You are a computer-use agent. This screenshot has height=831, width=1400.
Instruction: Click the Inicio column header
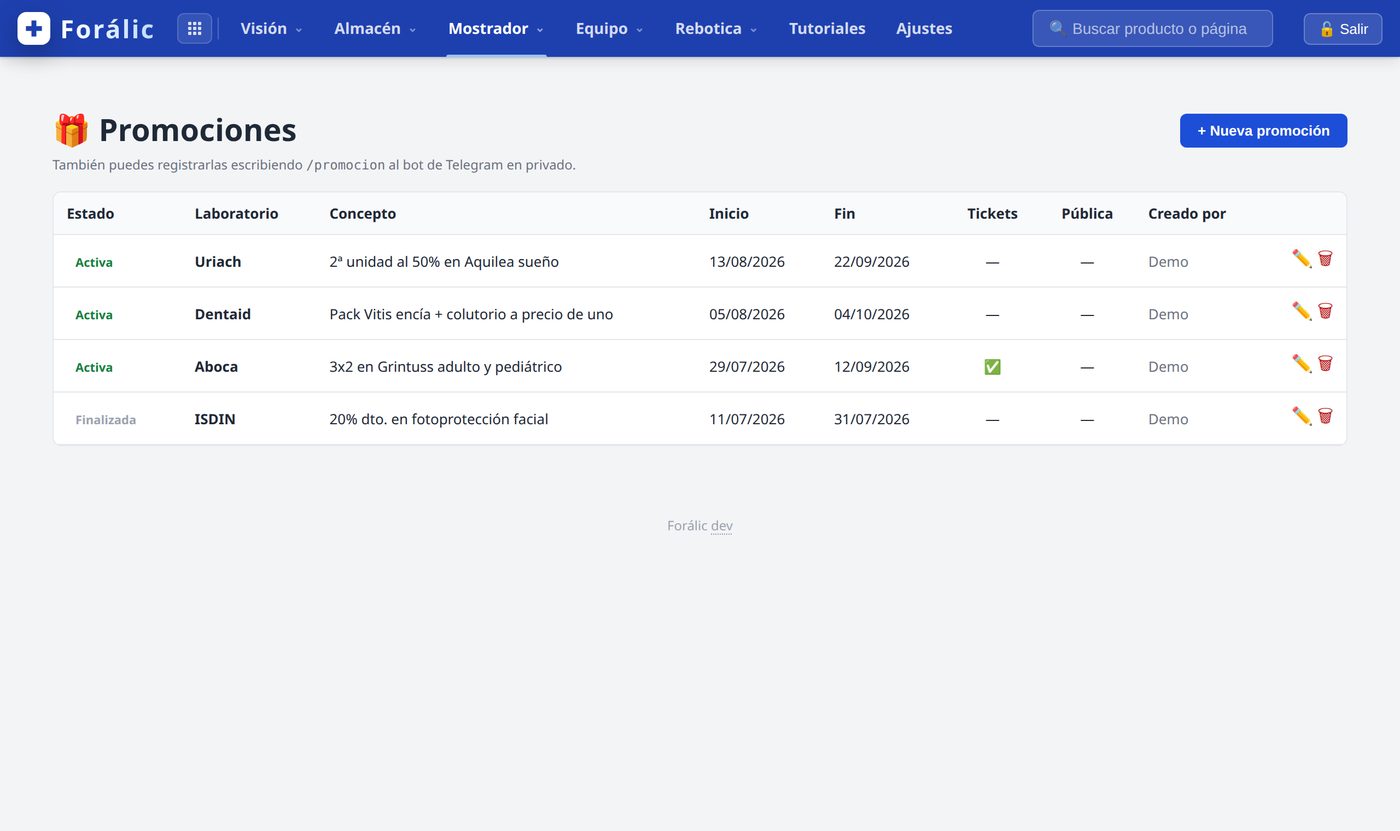[729, 214]
